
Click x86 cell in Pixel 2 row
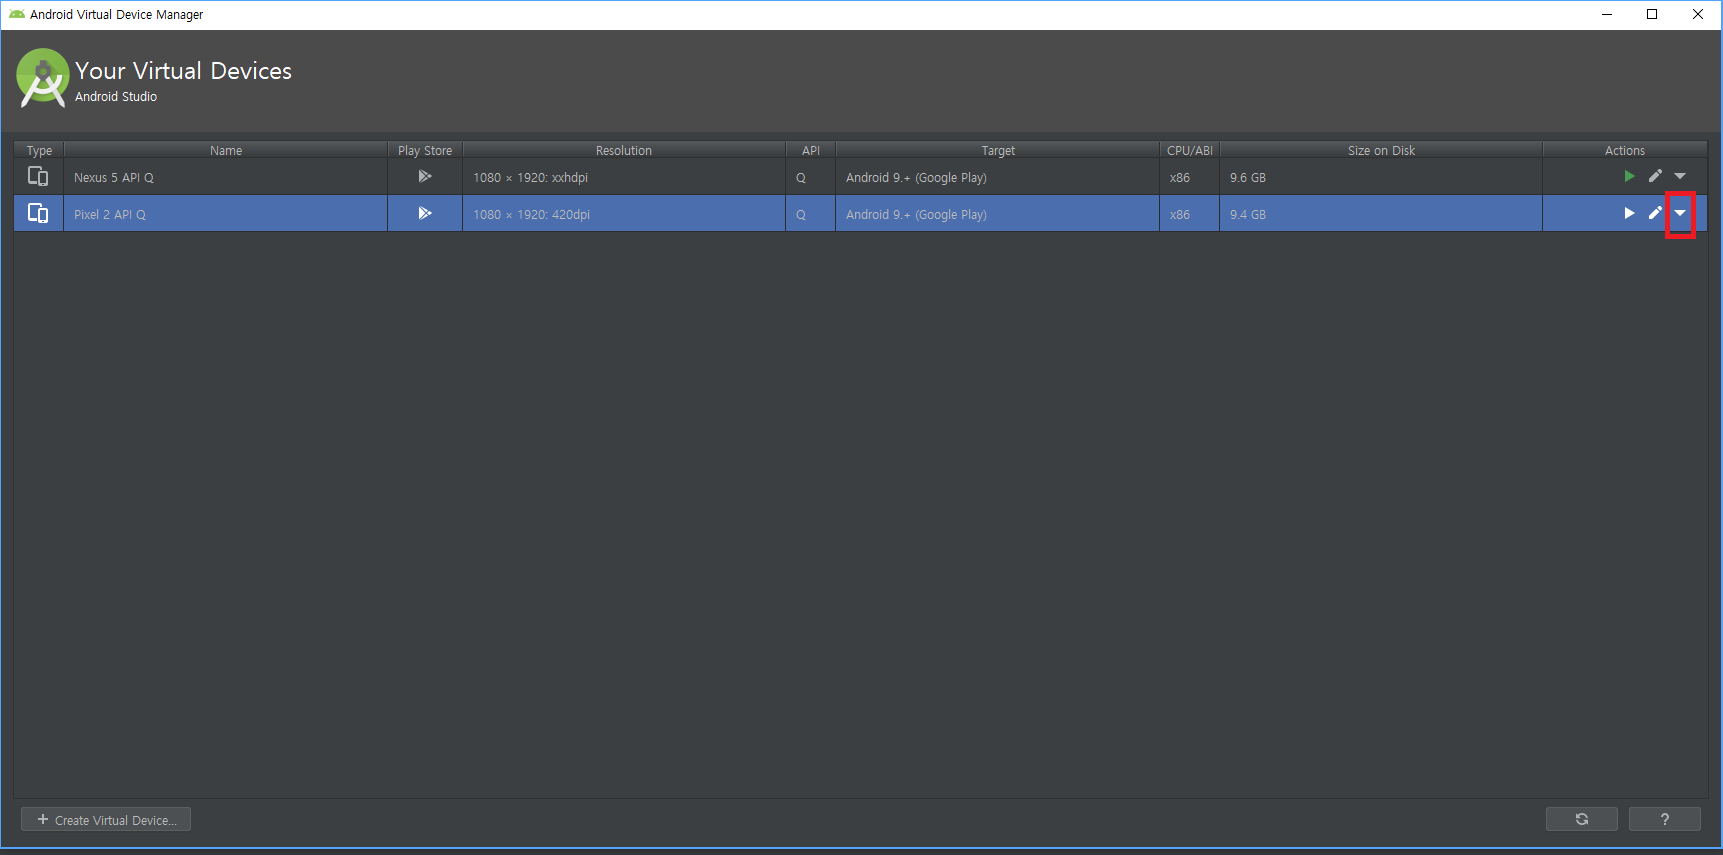(x=1190, y=214)
